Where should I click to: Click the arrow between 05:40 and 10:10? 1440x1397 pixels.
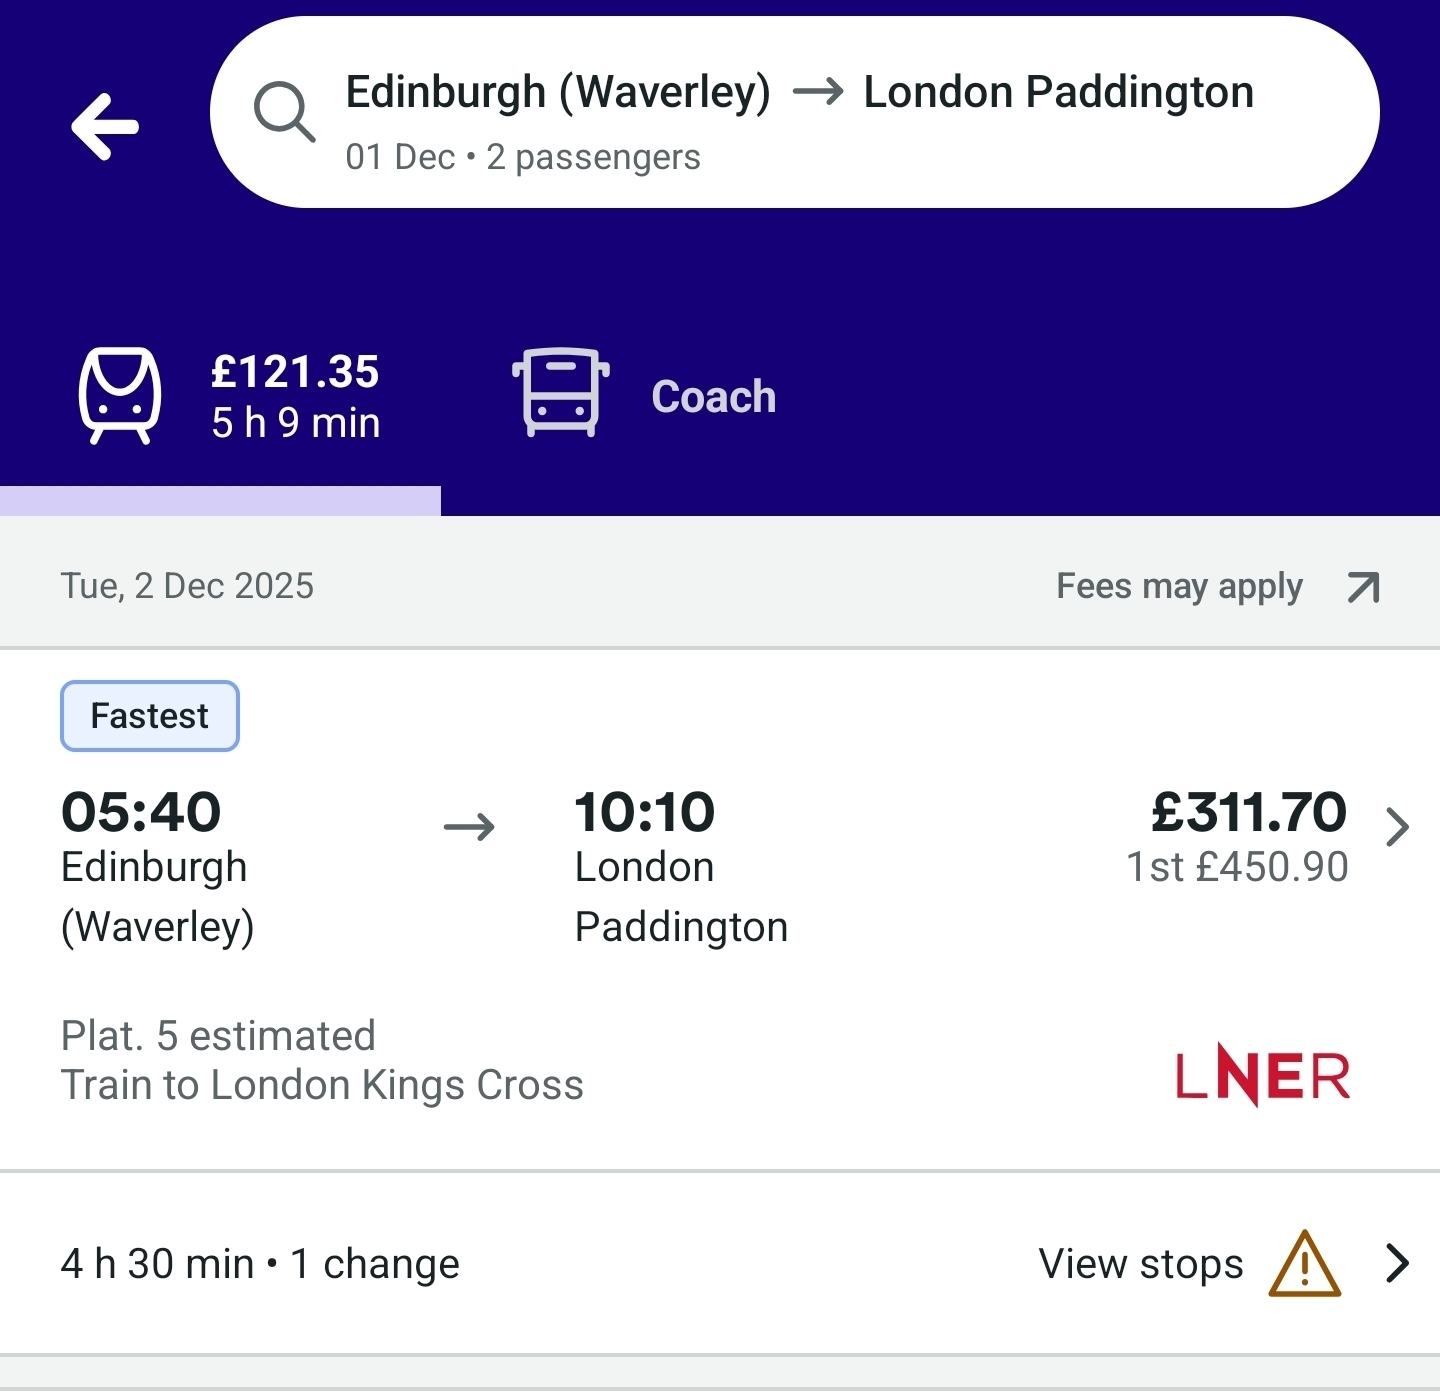click(x=469, y=827)
